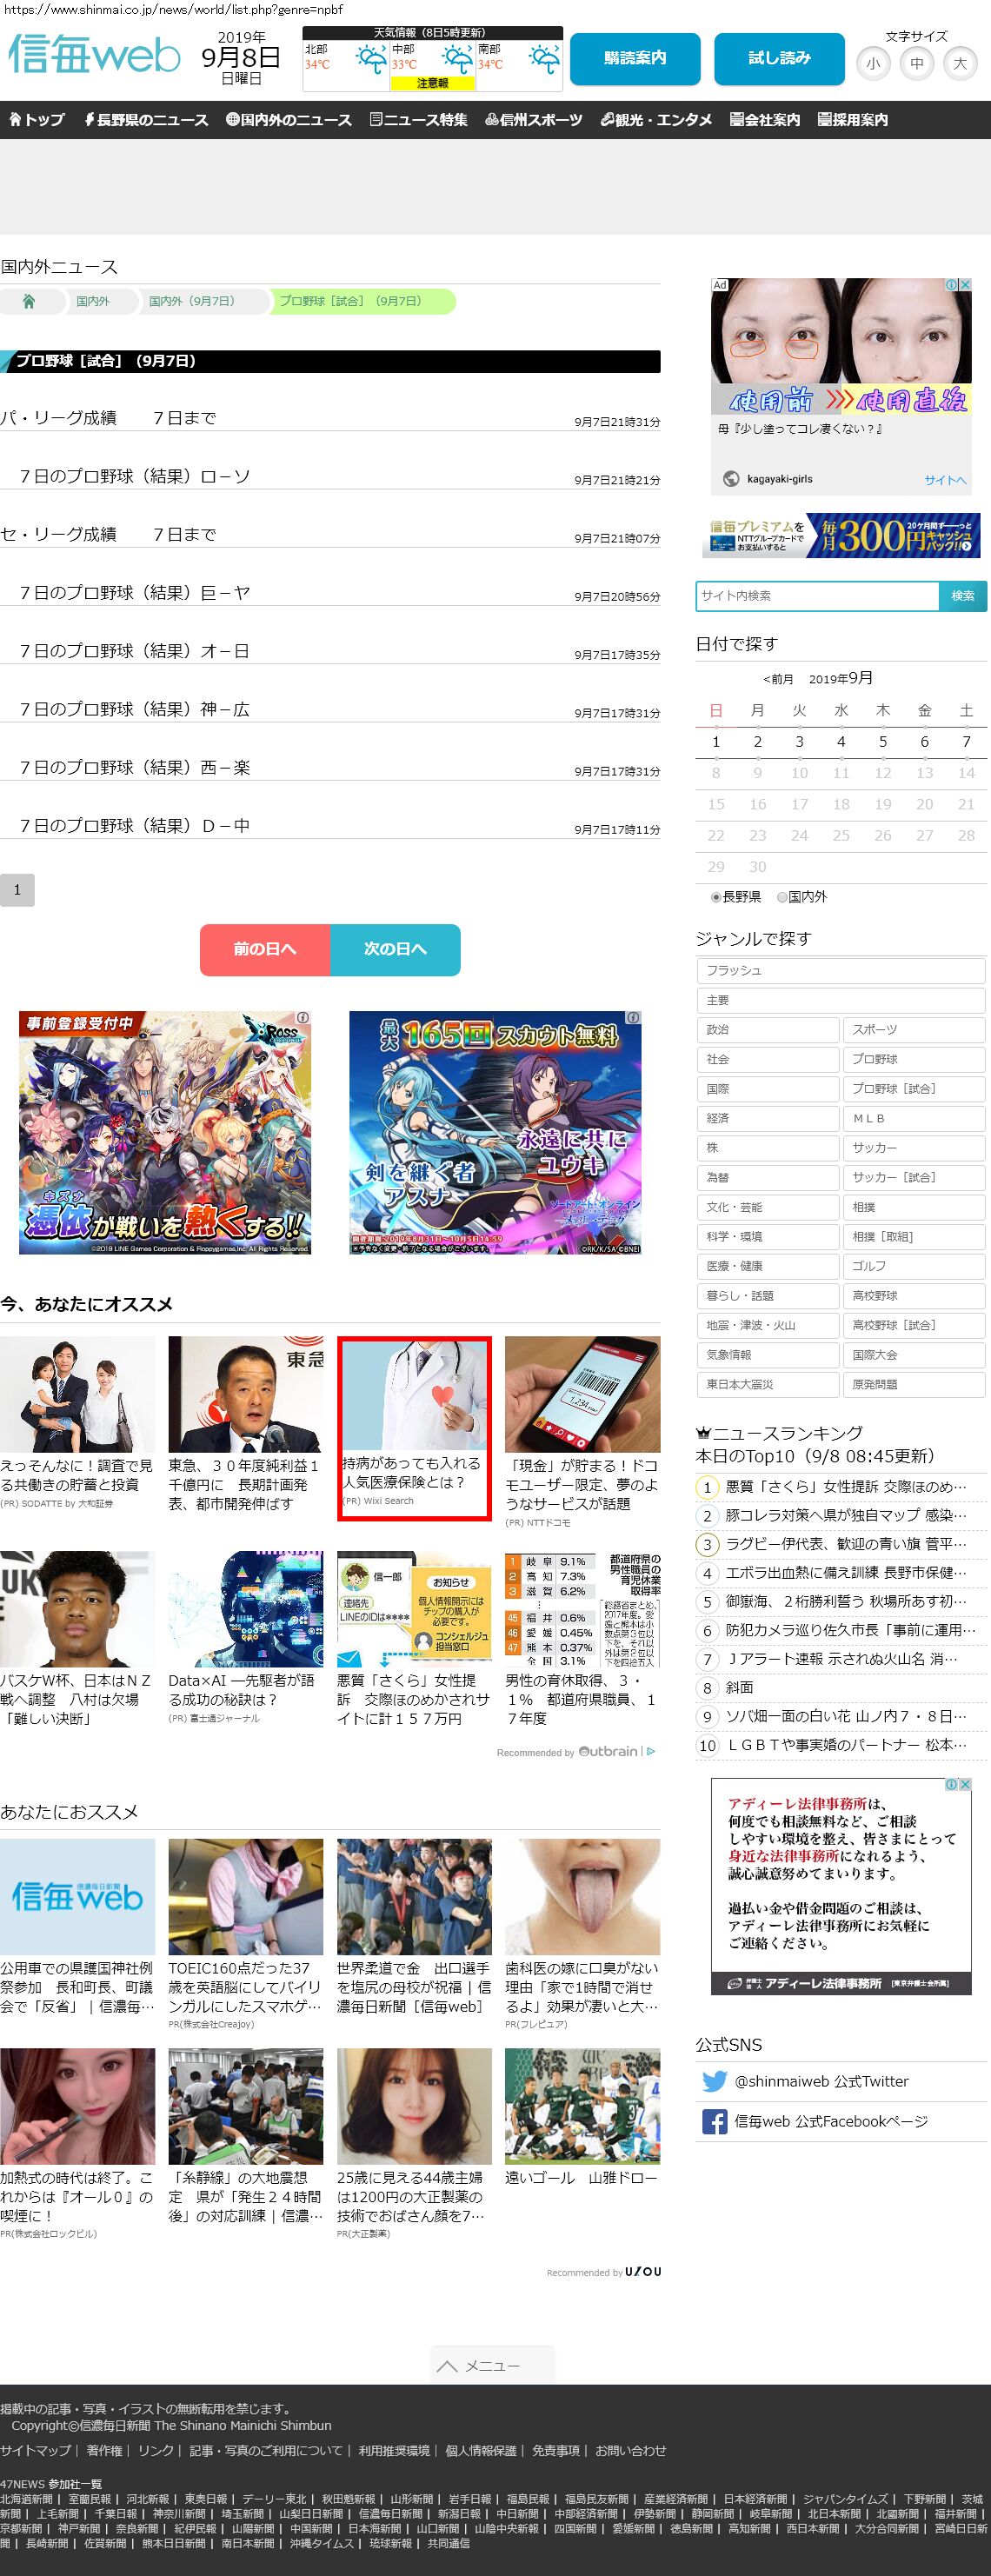
Task: Open バスケW杯 八村 article thumbnail
Action: (x=77, y=1609)
